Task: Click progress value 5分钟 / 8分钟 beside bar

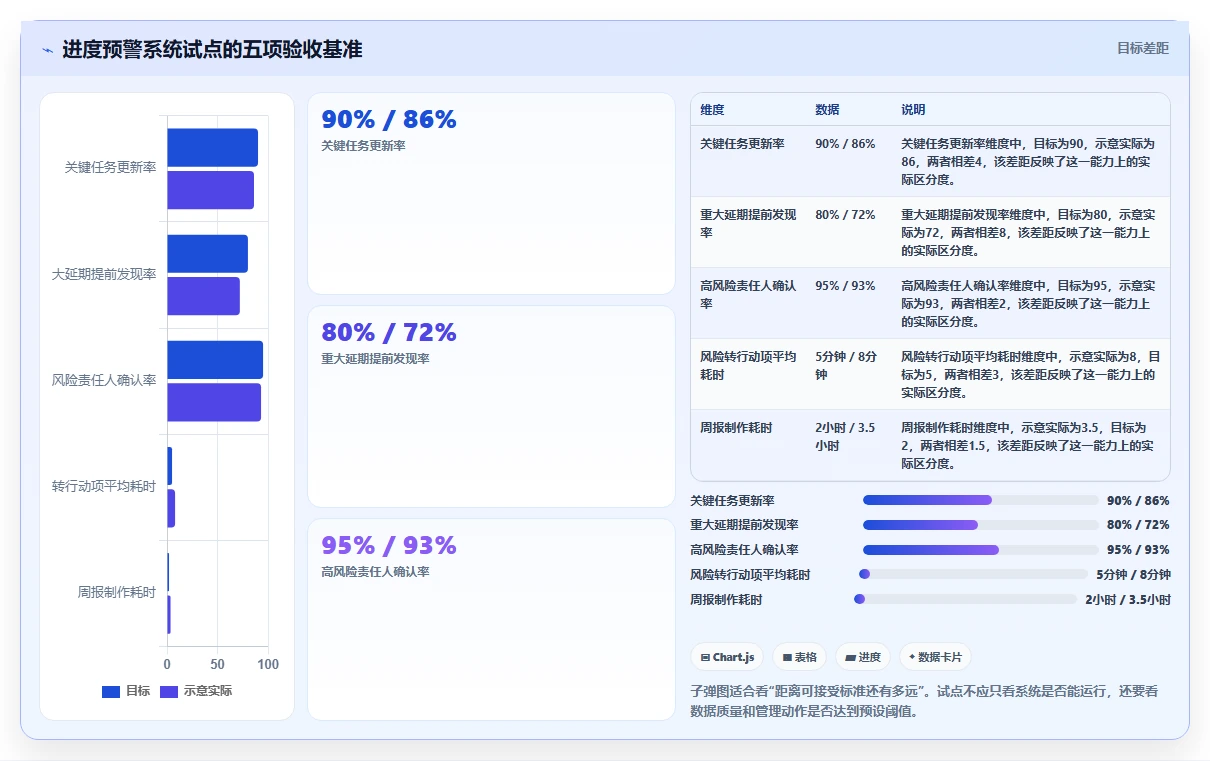Action: 1133,575
